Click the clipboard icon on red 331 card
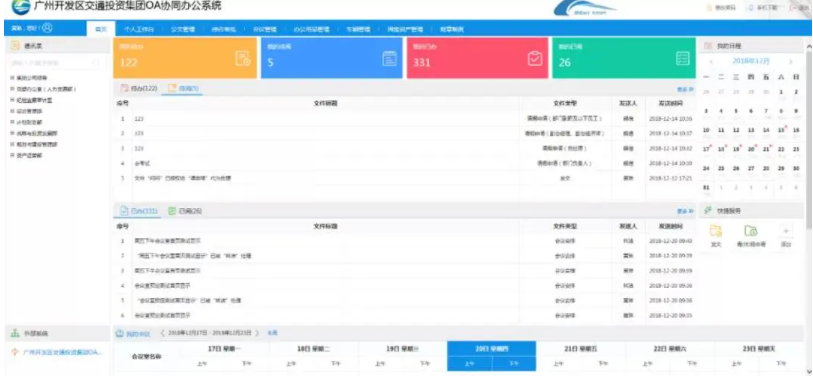This screenshot has height=382, width=813. click(535, 59)
